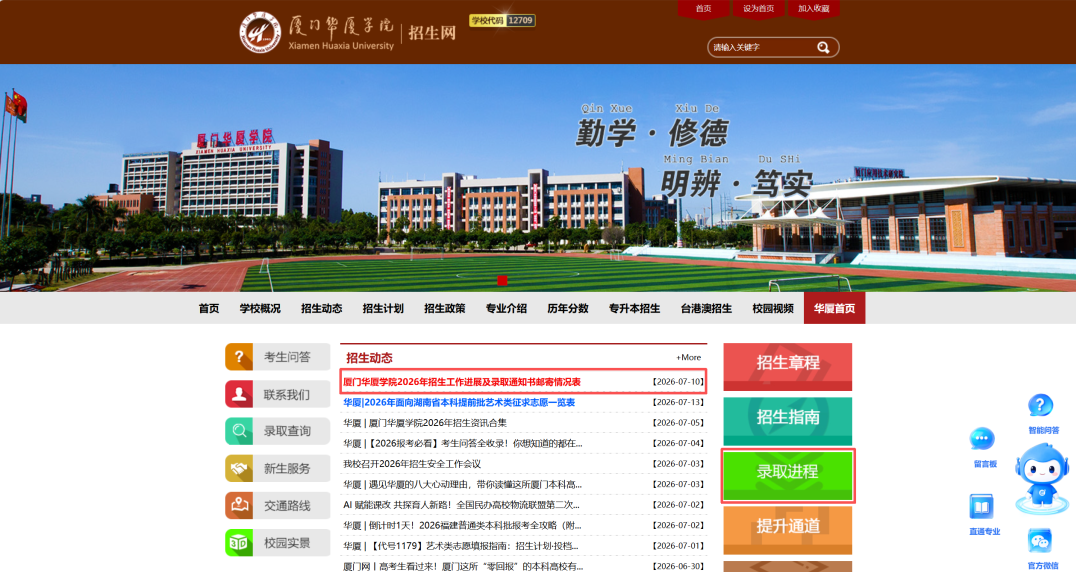This screenshot has width=1076, height=572.
Task: Open 历年分数 menu item
Action: pos(568,309)
